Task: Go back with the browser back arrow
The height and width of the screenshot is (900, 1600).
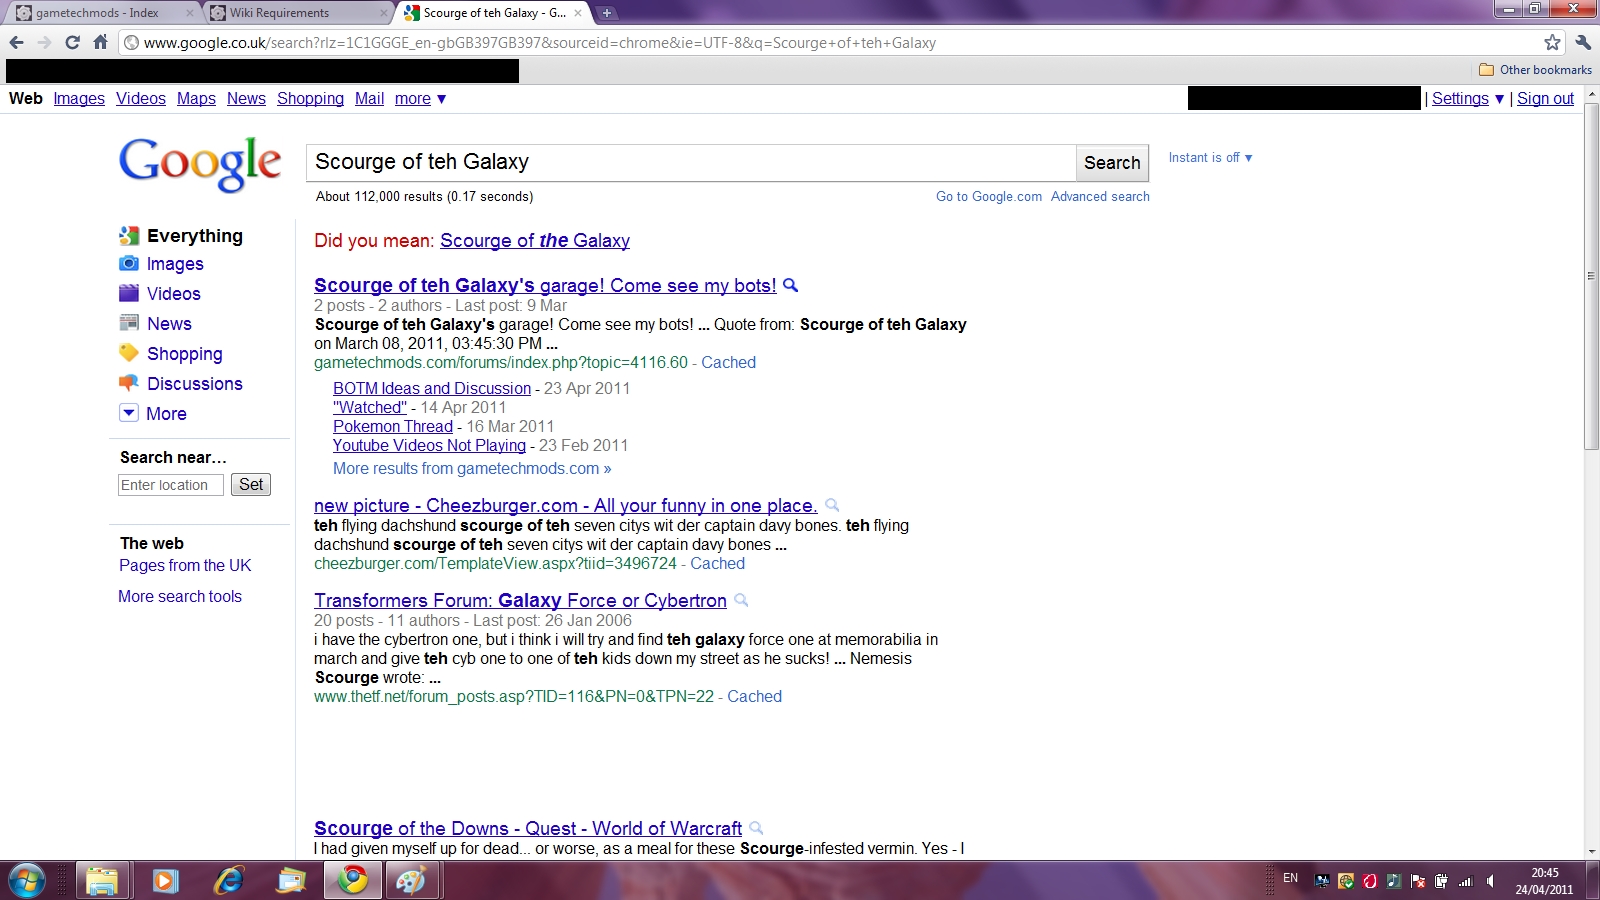Action: [16, 42]
